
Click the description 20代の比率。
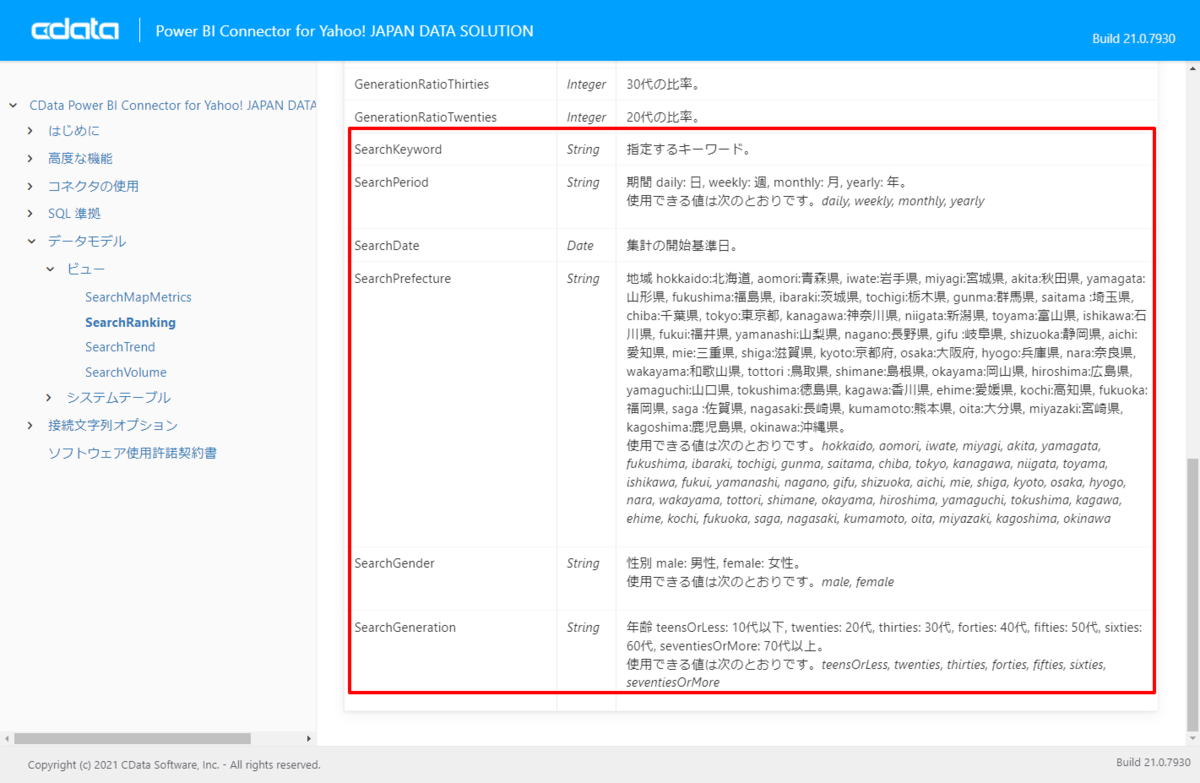(663, 117)
